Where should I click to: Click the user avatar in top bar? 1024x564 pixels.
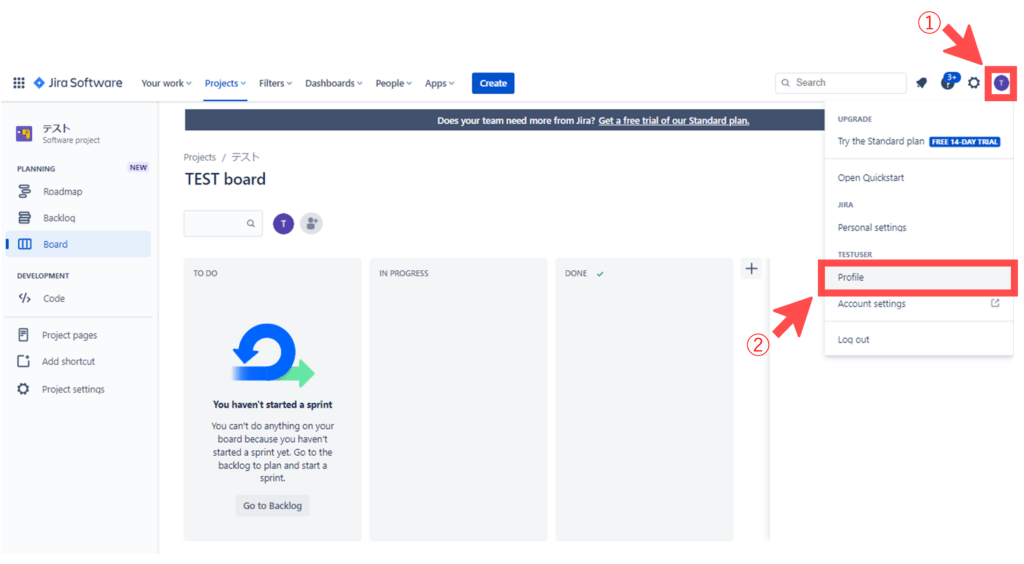1001,83
